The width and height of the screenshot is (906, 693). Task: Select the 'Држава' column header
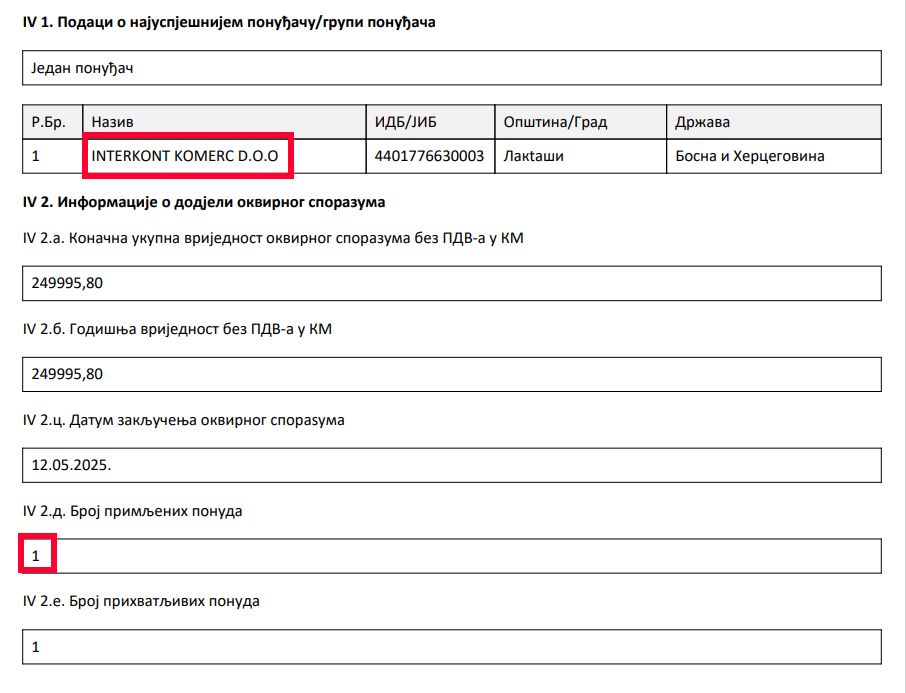(x=774, y=122)
